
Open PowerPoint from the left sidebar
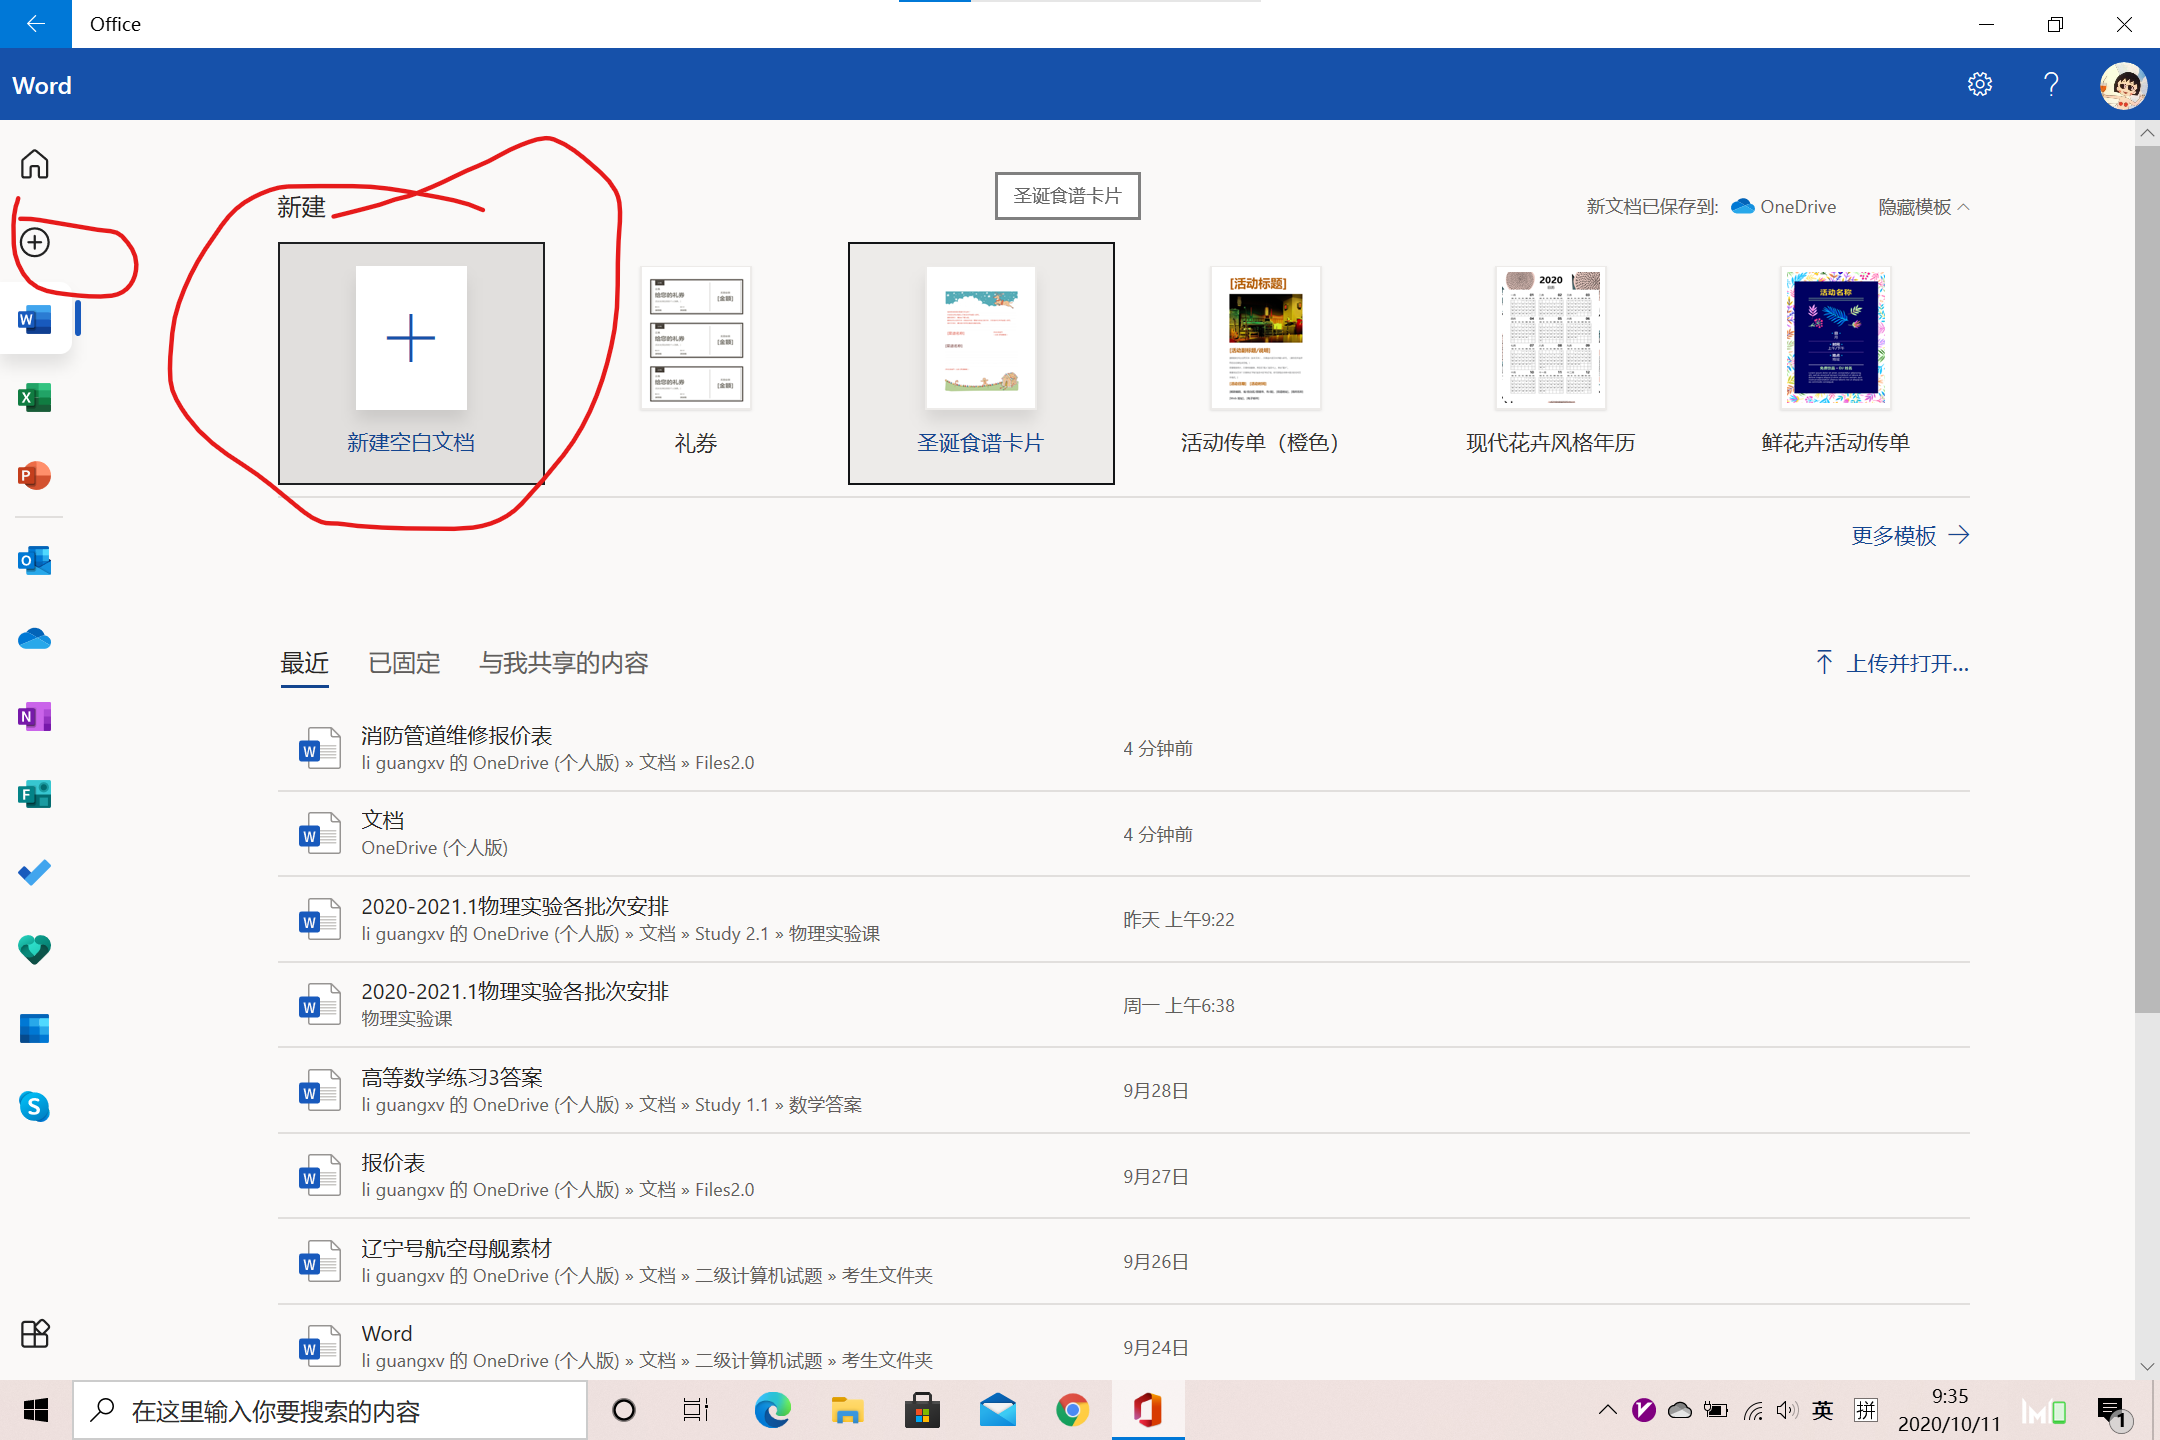(x=34, y=476)
